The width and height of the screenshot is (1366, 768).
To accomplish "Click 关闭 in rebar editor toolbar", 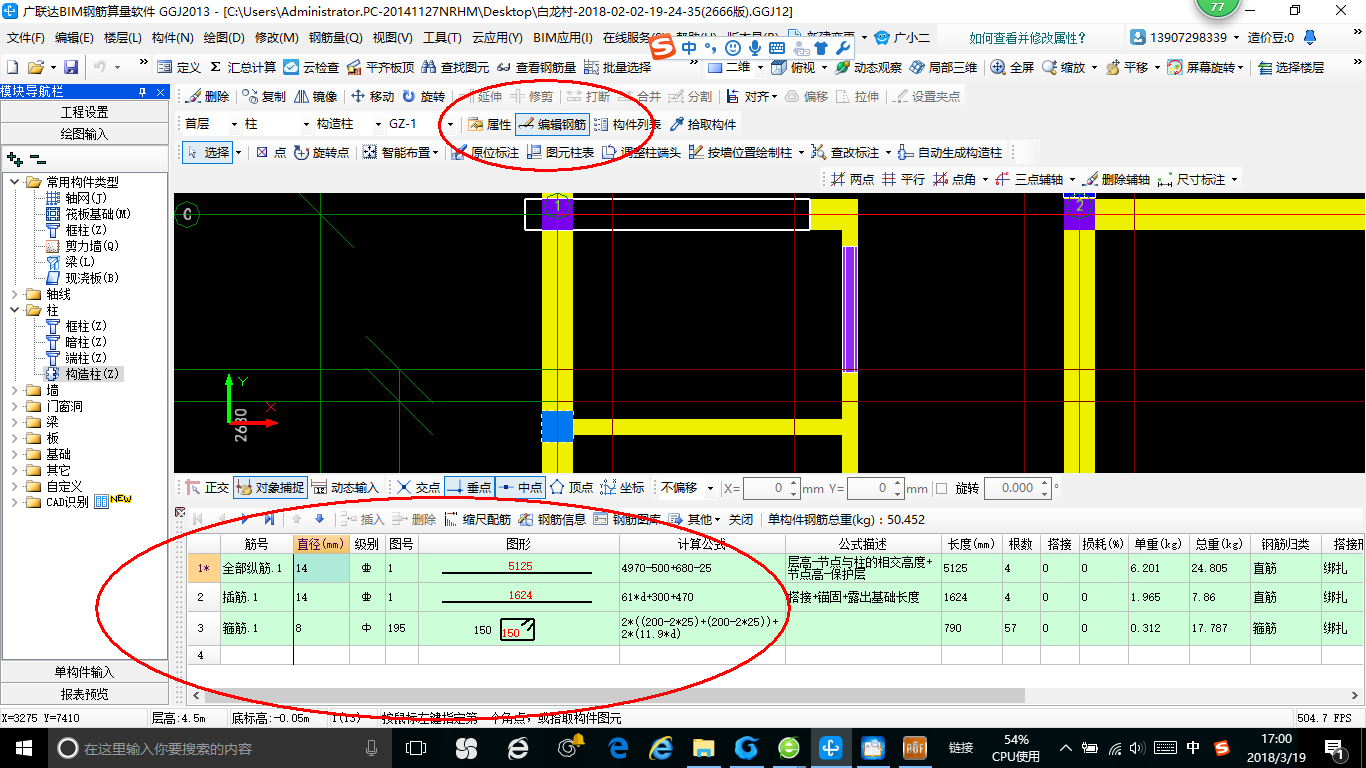I will 741,519.
